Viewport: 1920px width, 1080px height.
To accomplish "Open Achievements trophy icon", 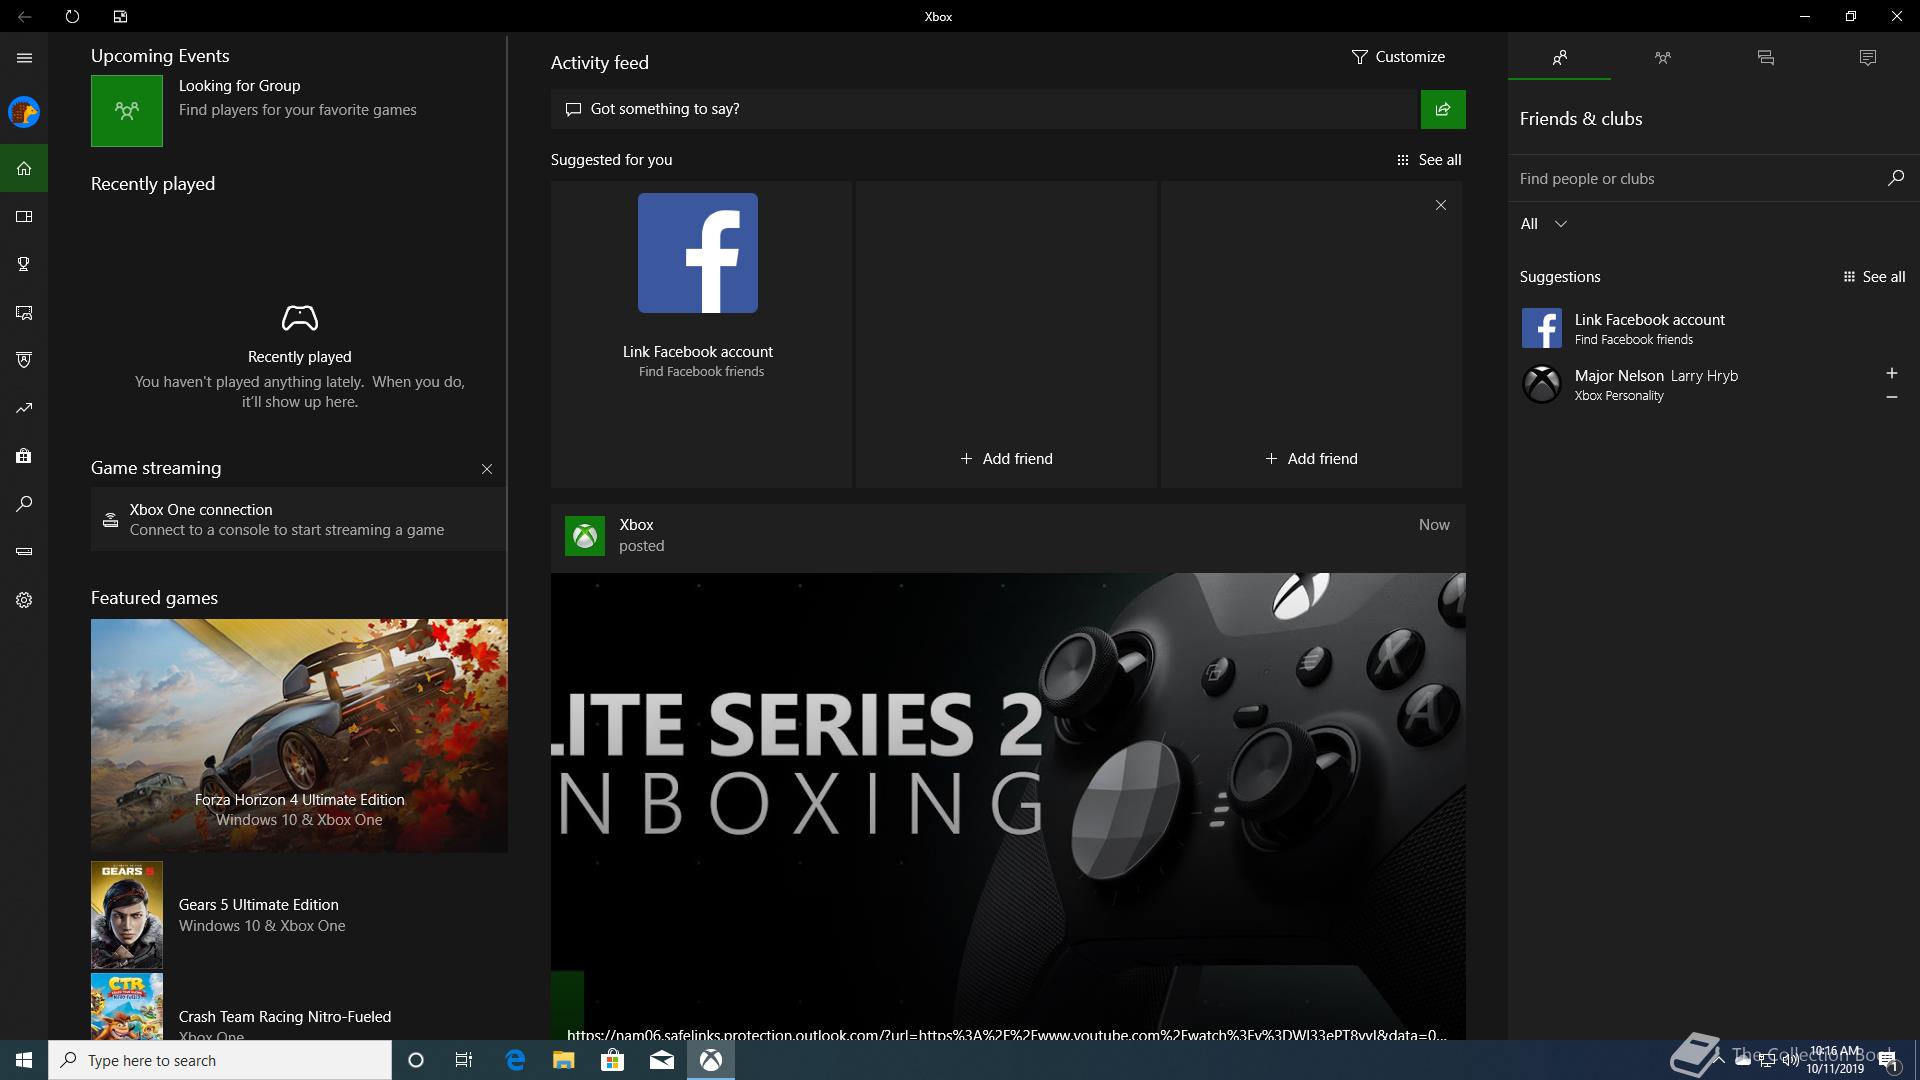I will tap(24, 264).
